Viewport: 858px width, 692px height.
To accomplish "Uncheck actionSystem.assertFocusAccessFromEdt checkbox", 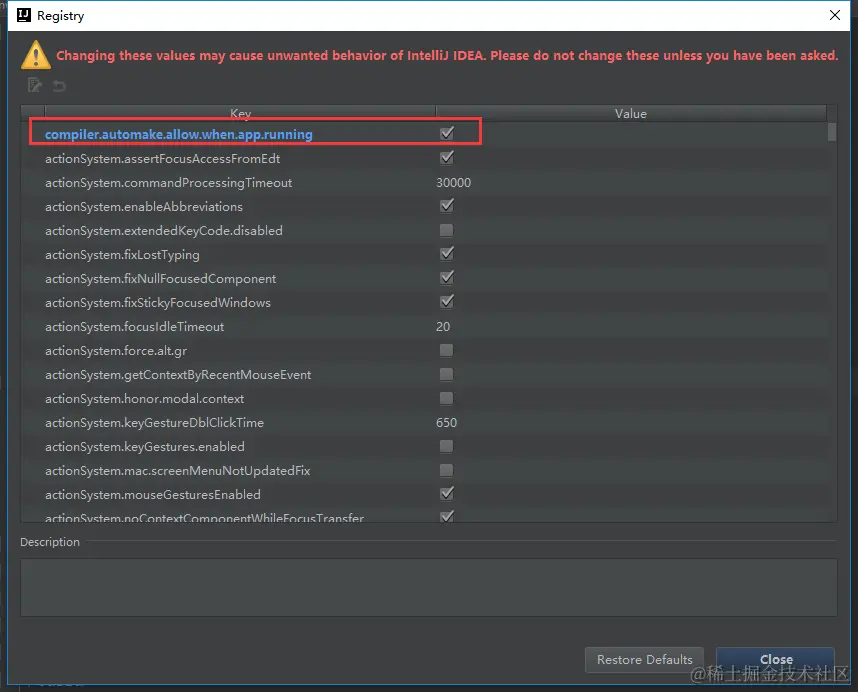I will pyautogui.click(x=447, y=158).
